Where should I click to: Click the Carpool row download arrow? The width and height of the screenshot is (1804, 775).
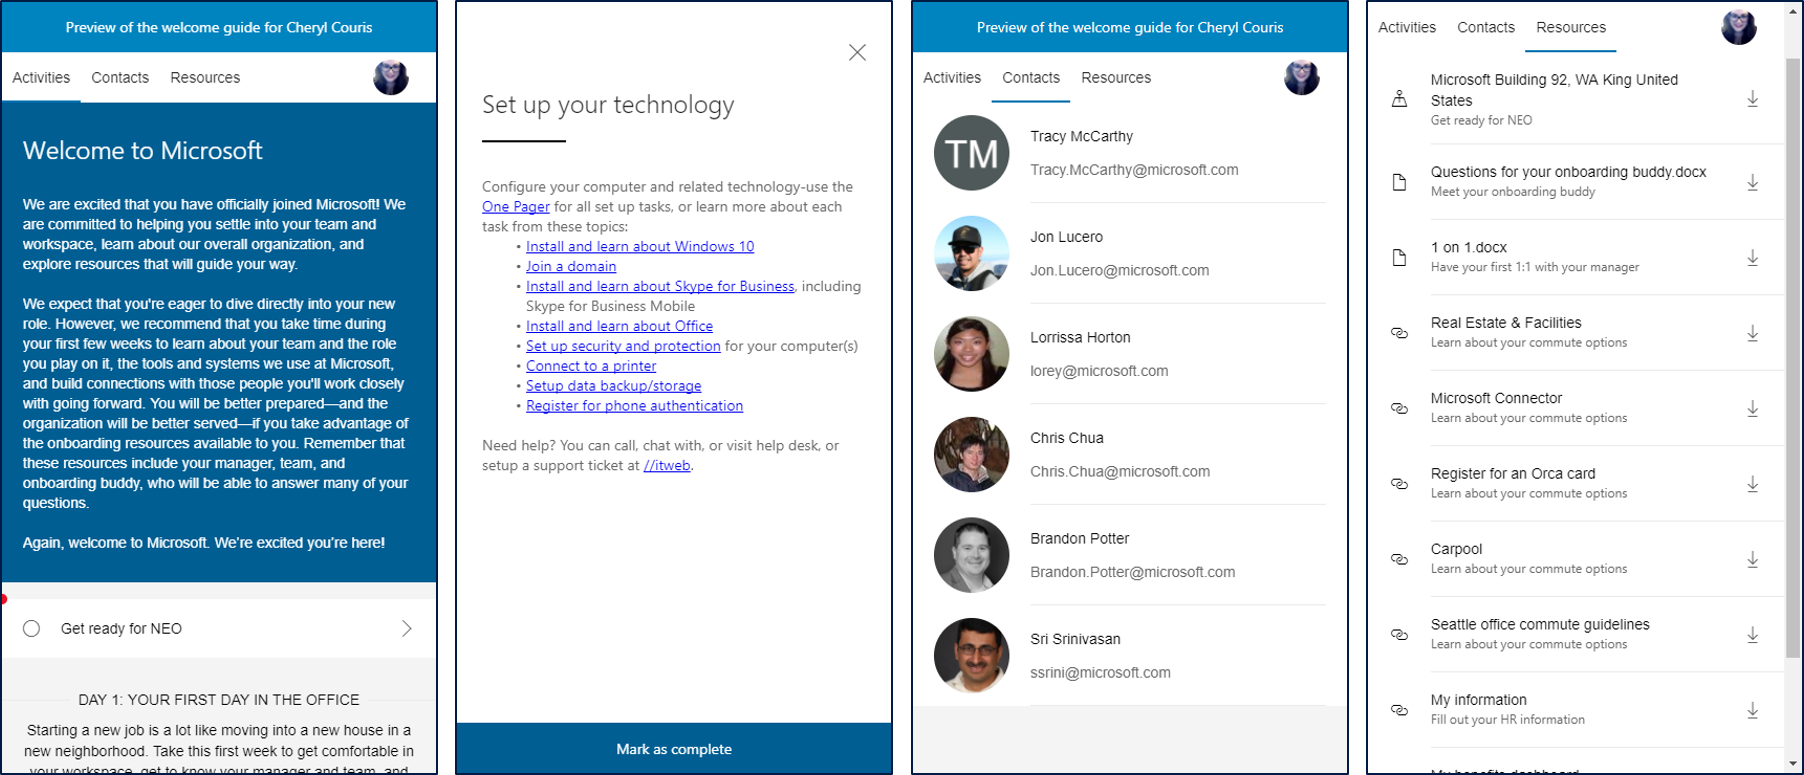pyautogui.click(x=1752, y=559)
